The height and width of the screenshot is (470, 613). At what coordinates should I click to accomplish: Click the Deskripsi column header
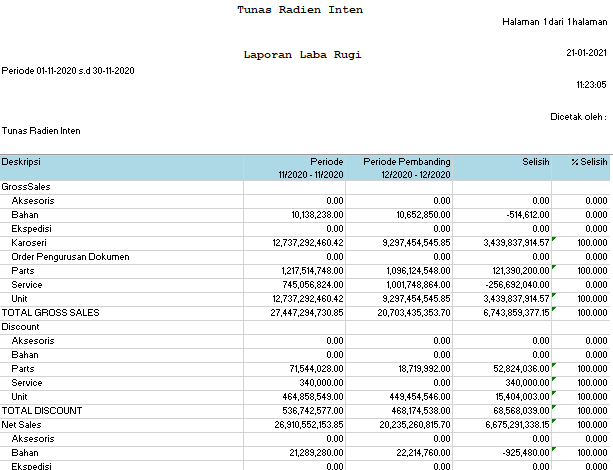122,168
